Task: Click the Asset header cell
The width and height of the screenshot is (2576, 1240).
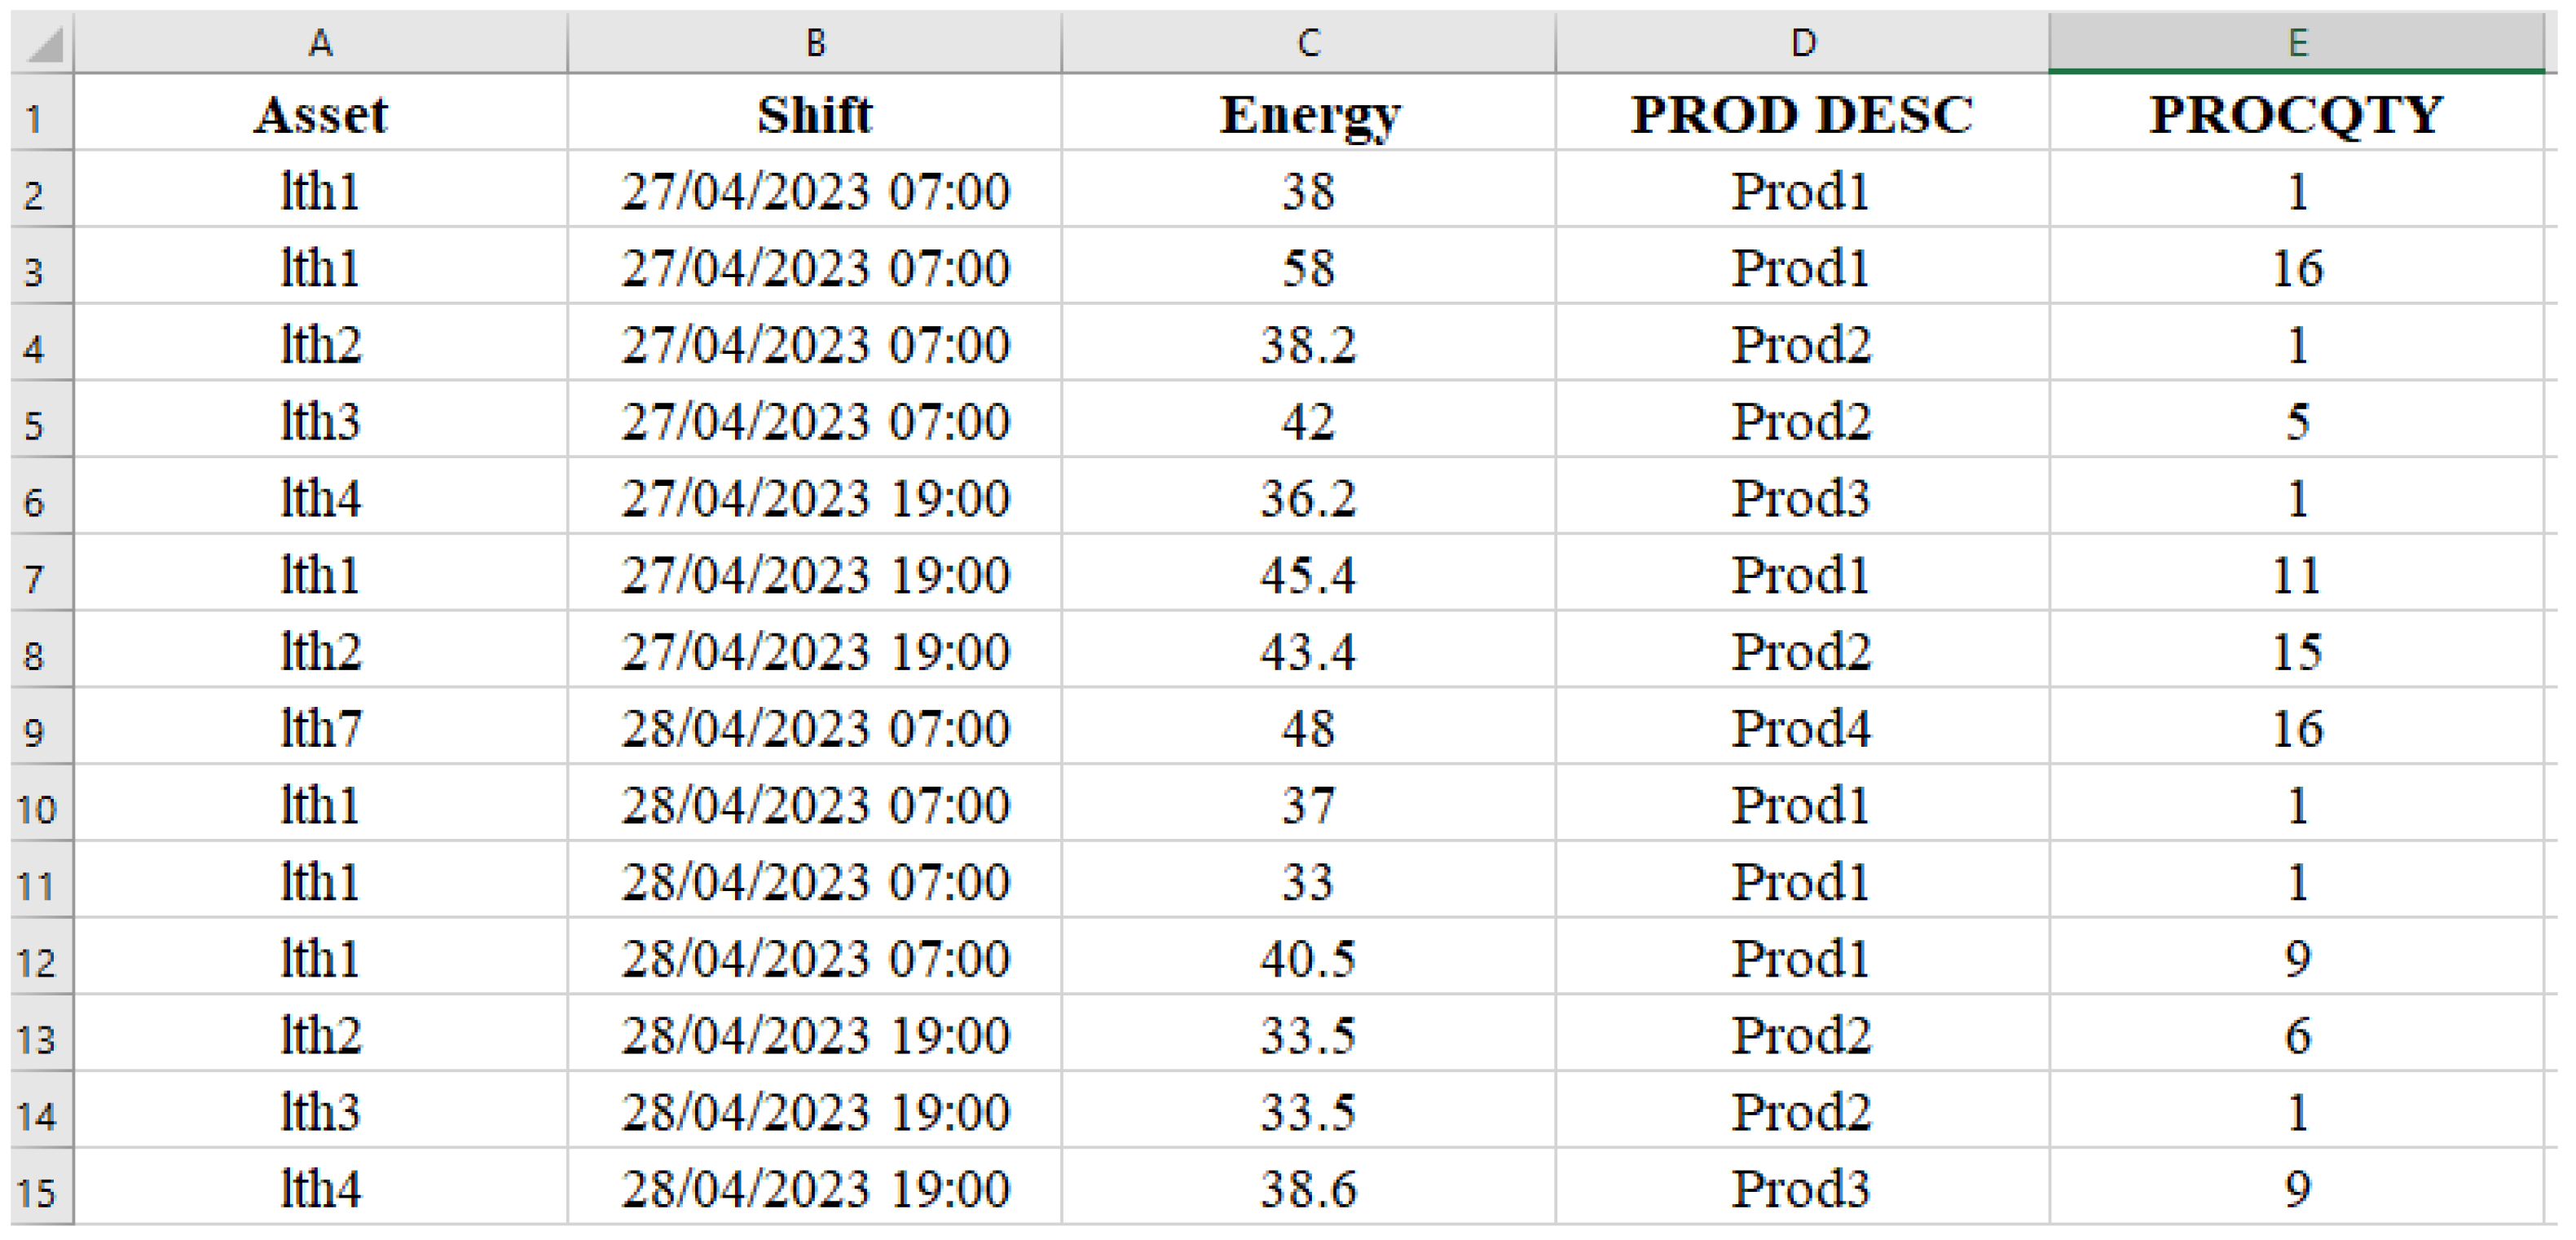Action: (x=320, y=114)
